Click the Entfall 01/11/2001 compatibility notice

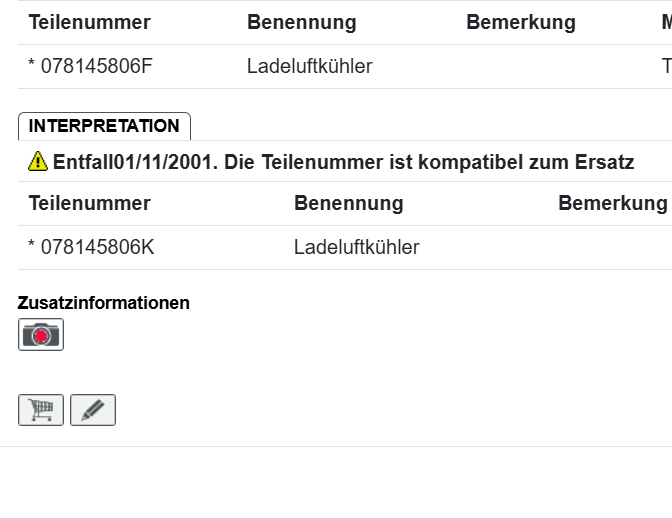pyautogui.click(x=343, y=161)
